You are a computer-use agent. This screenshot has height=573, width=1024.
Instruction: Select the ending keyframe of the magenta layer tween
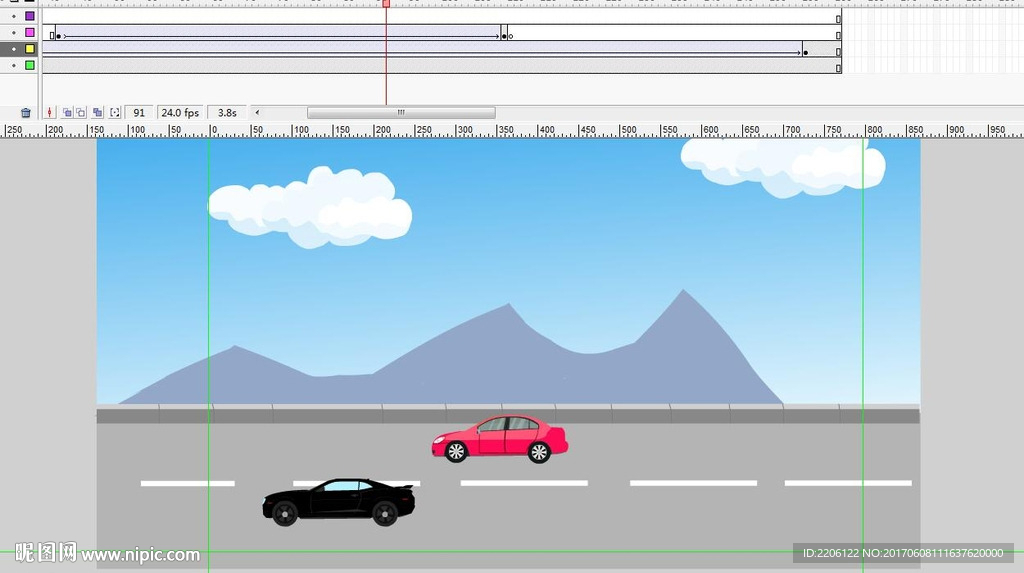pyautogui.click(x=504, y=35)
